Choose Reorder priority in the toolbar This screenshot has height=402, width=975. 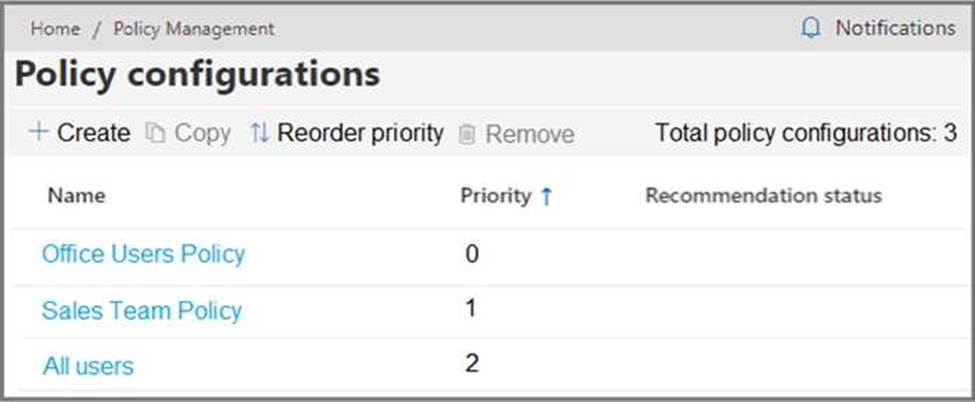(347, 133)
